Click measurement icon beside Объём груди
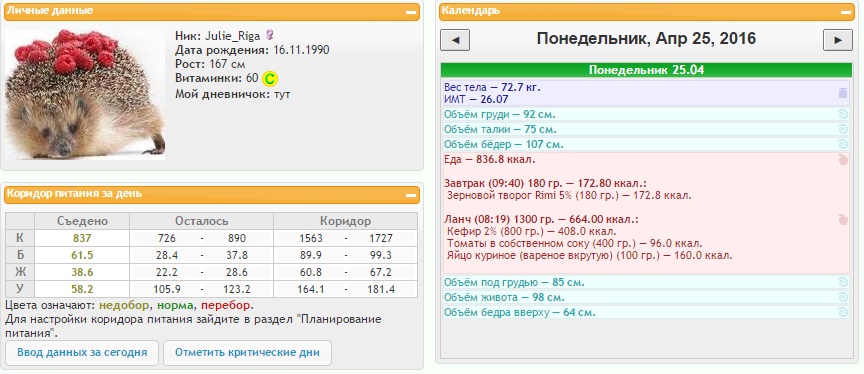The image size is (864, 374). point(843,115)
